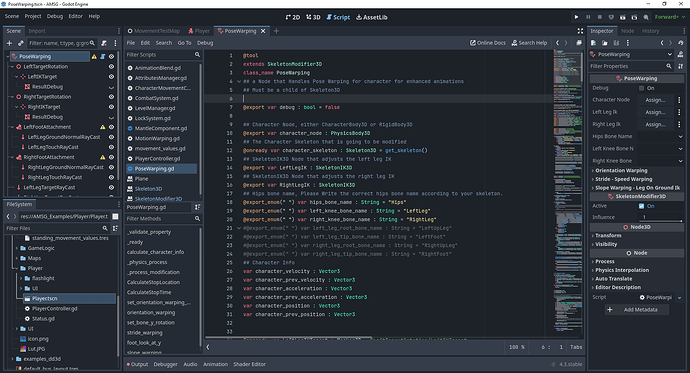
Task: Open the script icon on PoseWarping node
Action: coord(103,56)
